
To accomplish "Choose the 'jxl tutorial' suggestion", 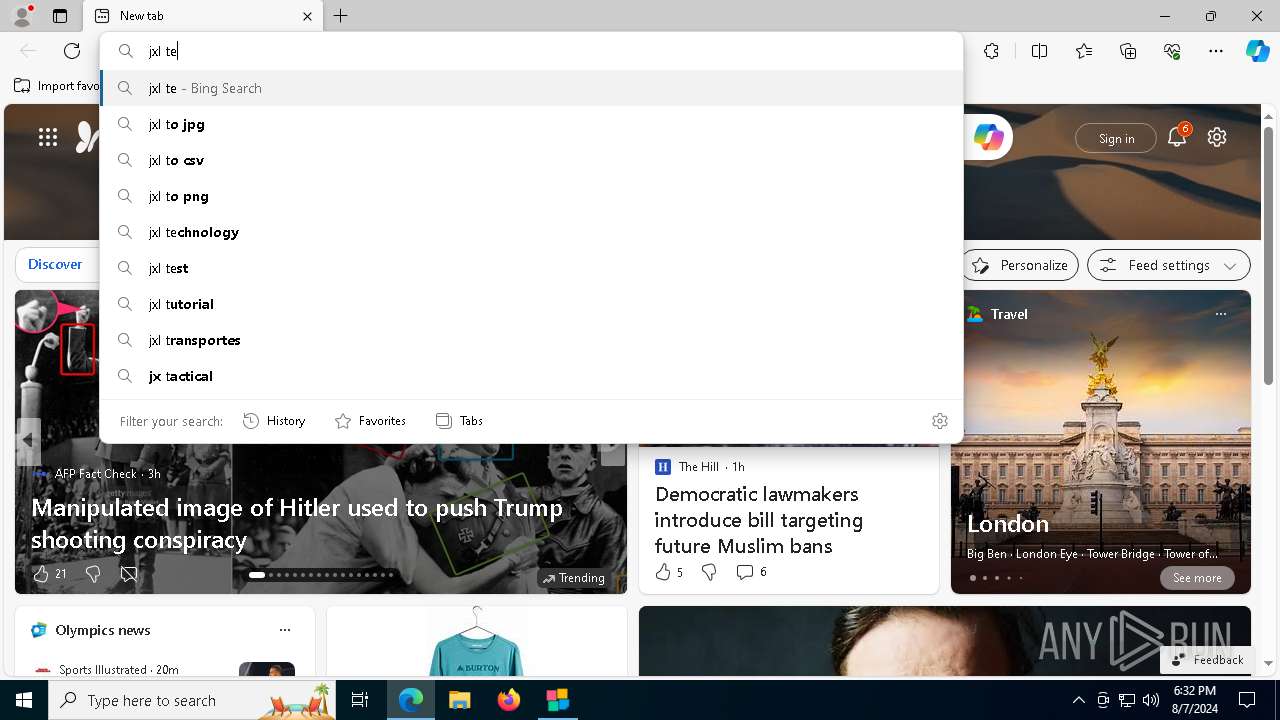I will coord(531,304).
